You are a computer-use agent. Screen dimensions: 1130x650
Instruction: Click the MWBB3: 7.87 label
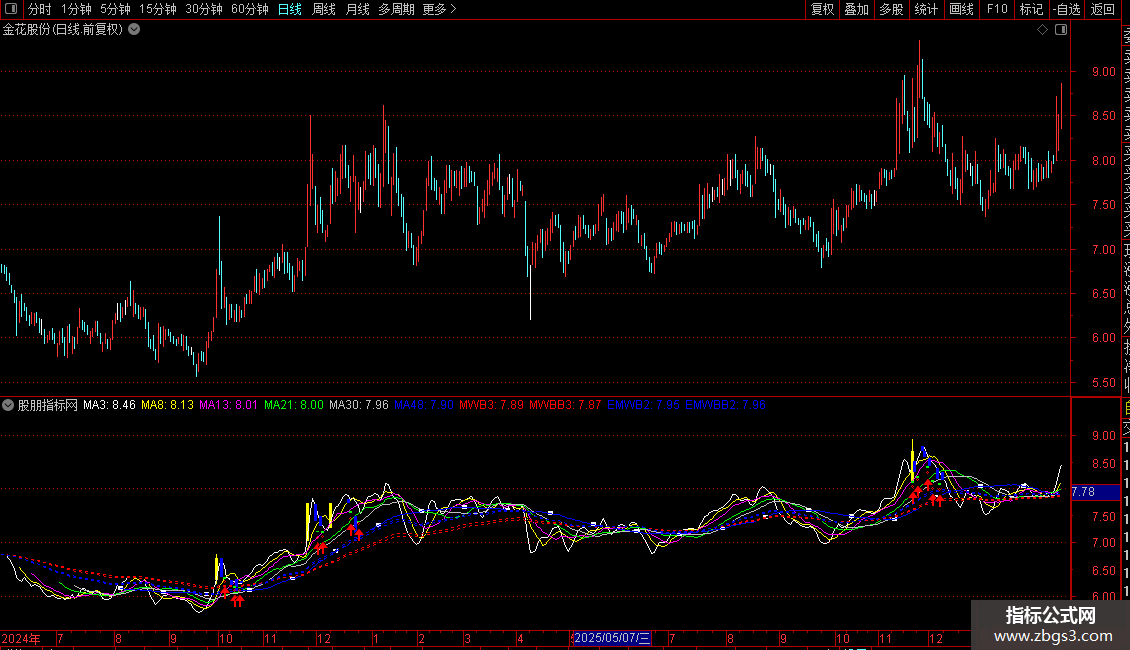(565, 405)
